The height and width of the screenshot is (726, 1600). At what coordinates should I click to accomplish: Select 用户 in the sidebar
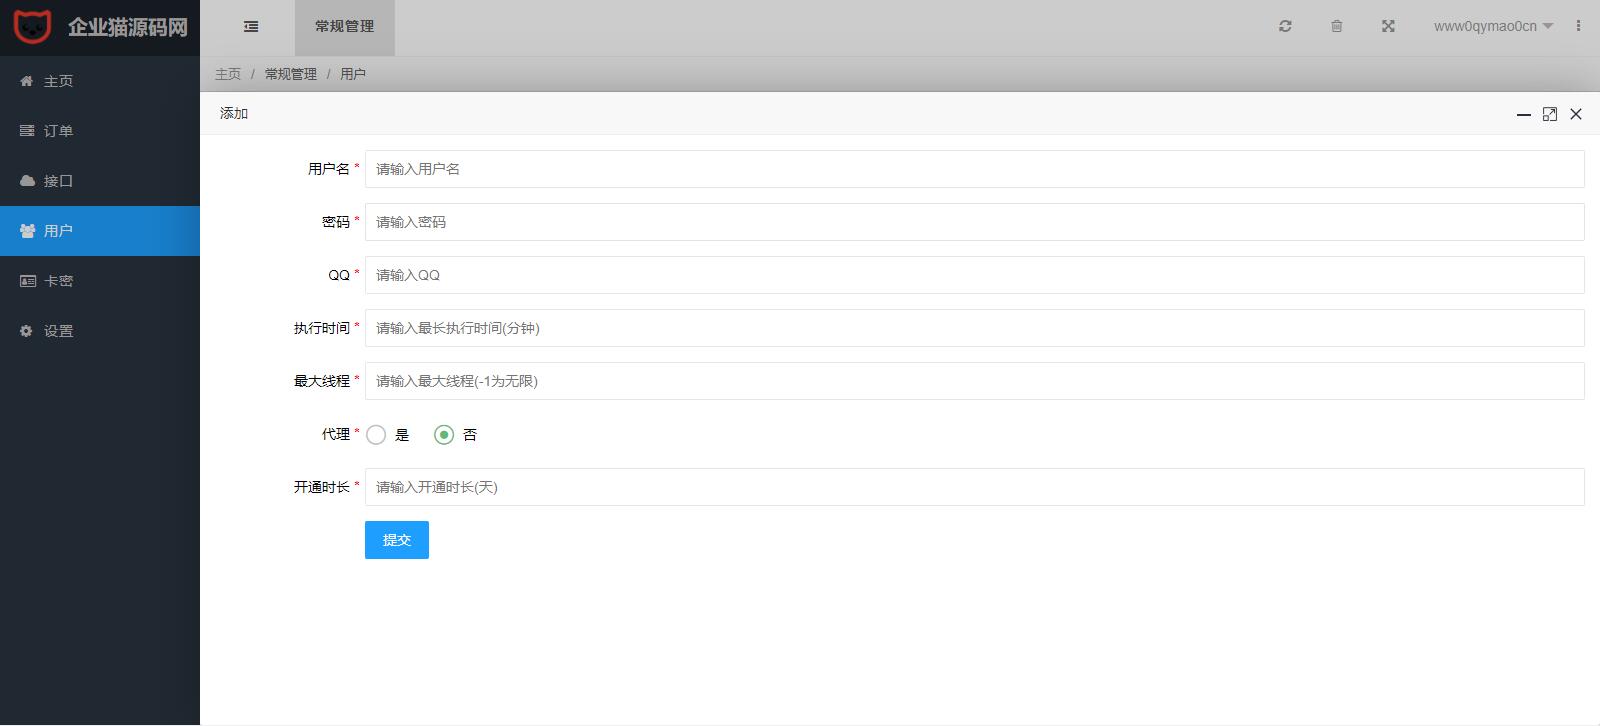tap(100, 231)
